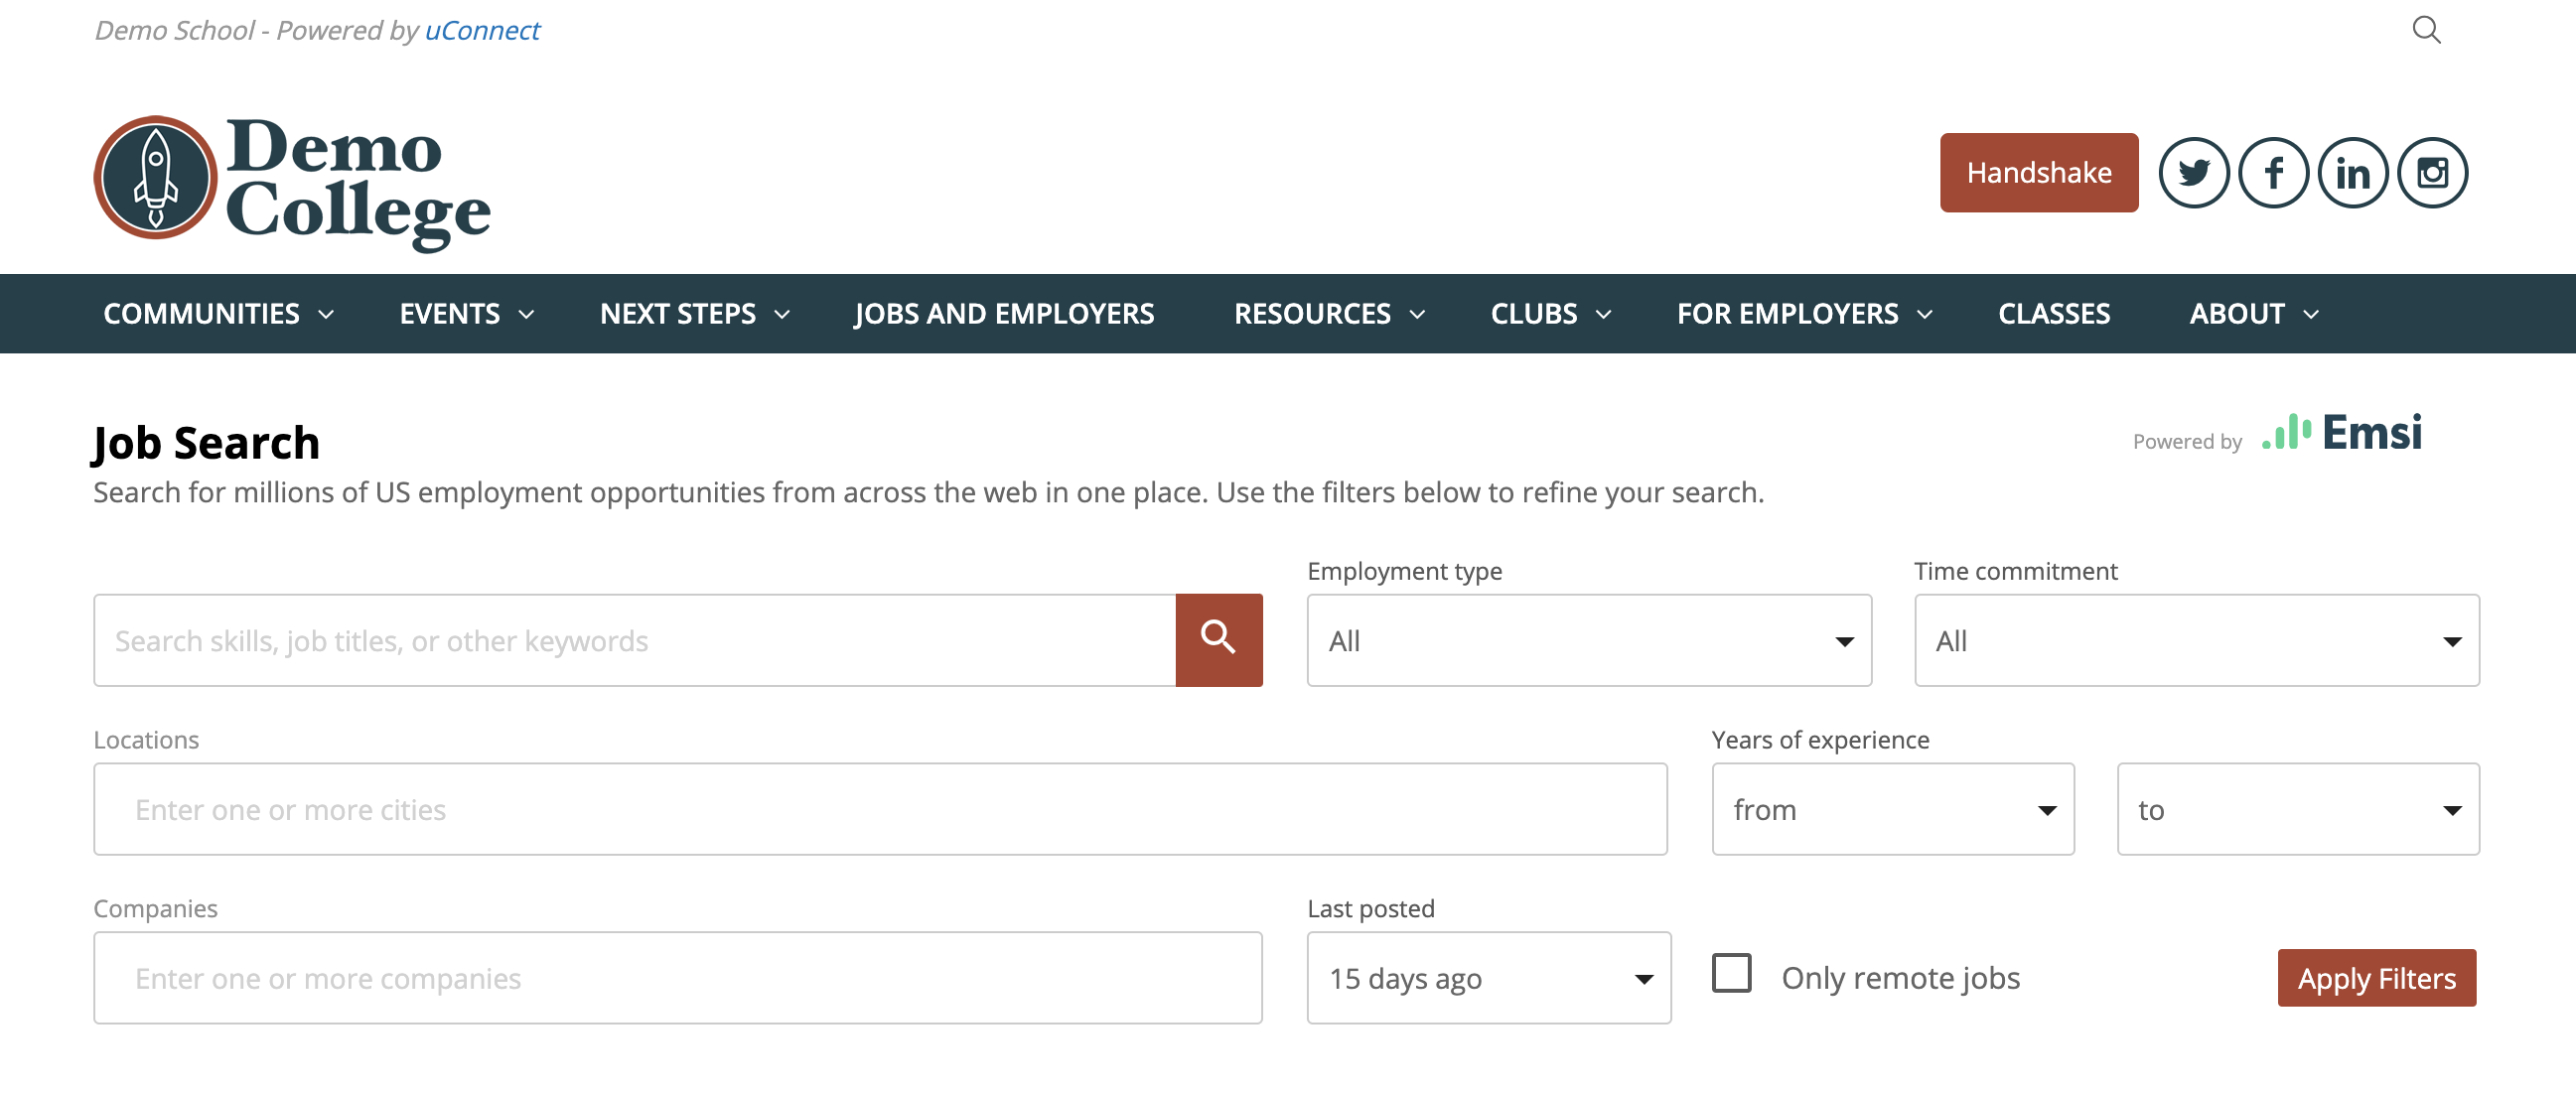Open the Instagram social icon
The image size is (2576, 1094).
(x=2432, y=173)
